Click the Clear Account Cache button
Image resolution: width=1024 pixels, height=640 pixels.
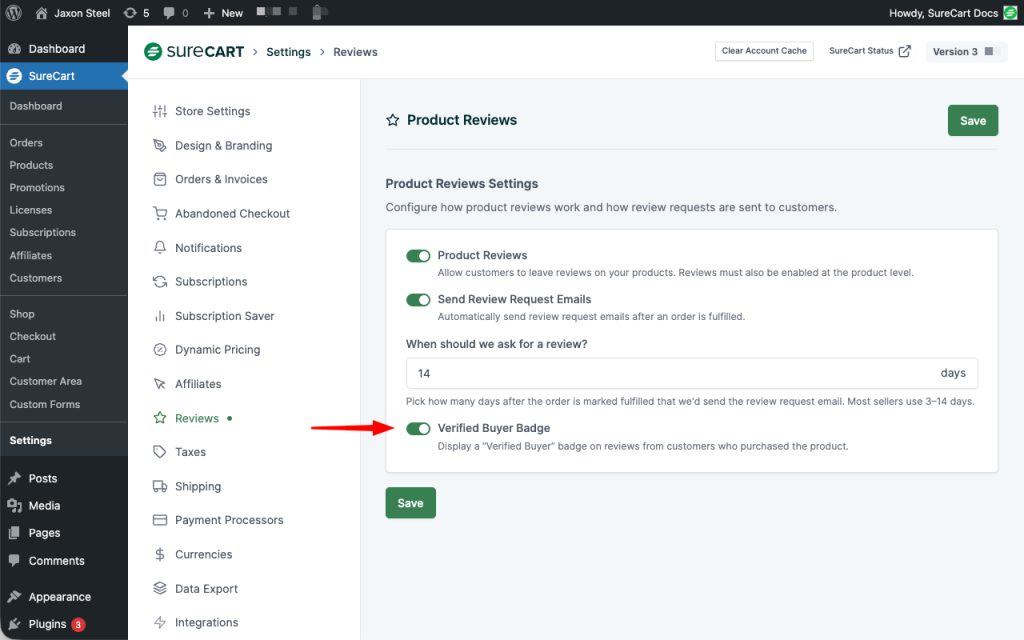pyautogui.click(x=764, y=51)
